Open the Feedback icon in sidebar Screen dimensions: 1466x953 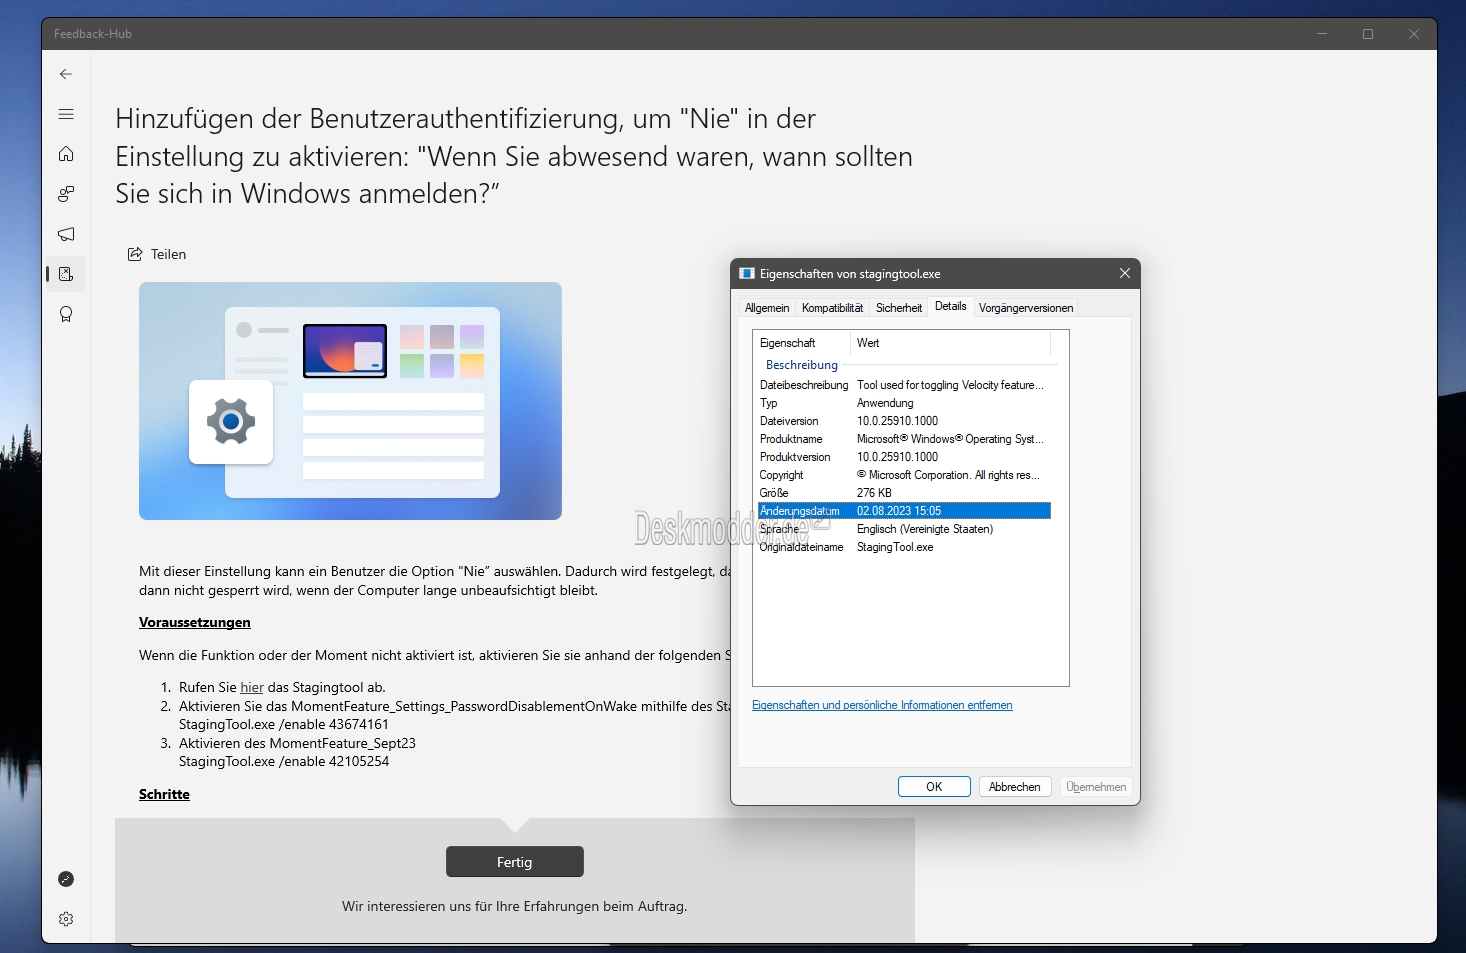pos(66,194)
